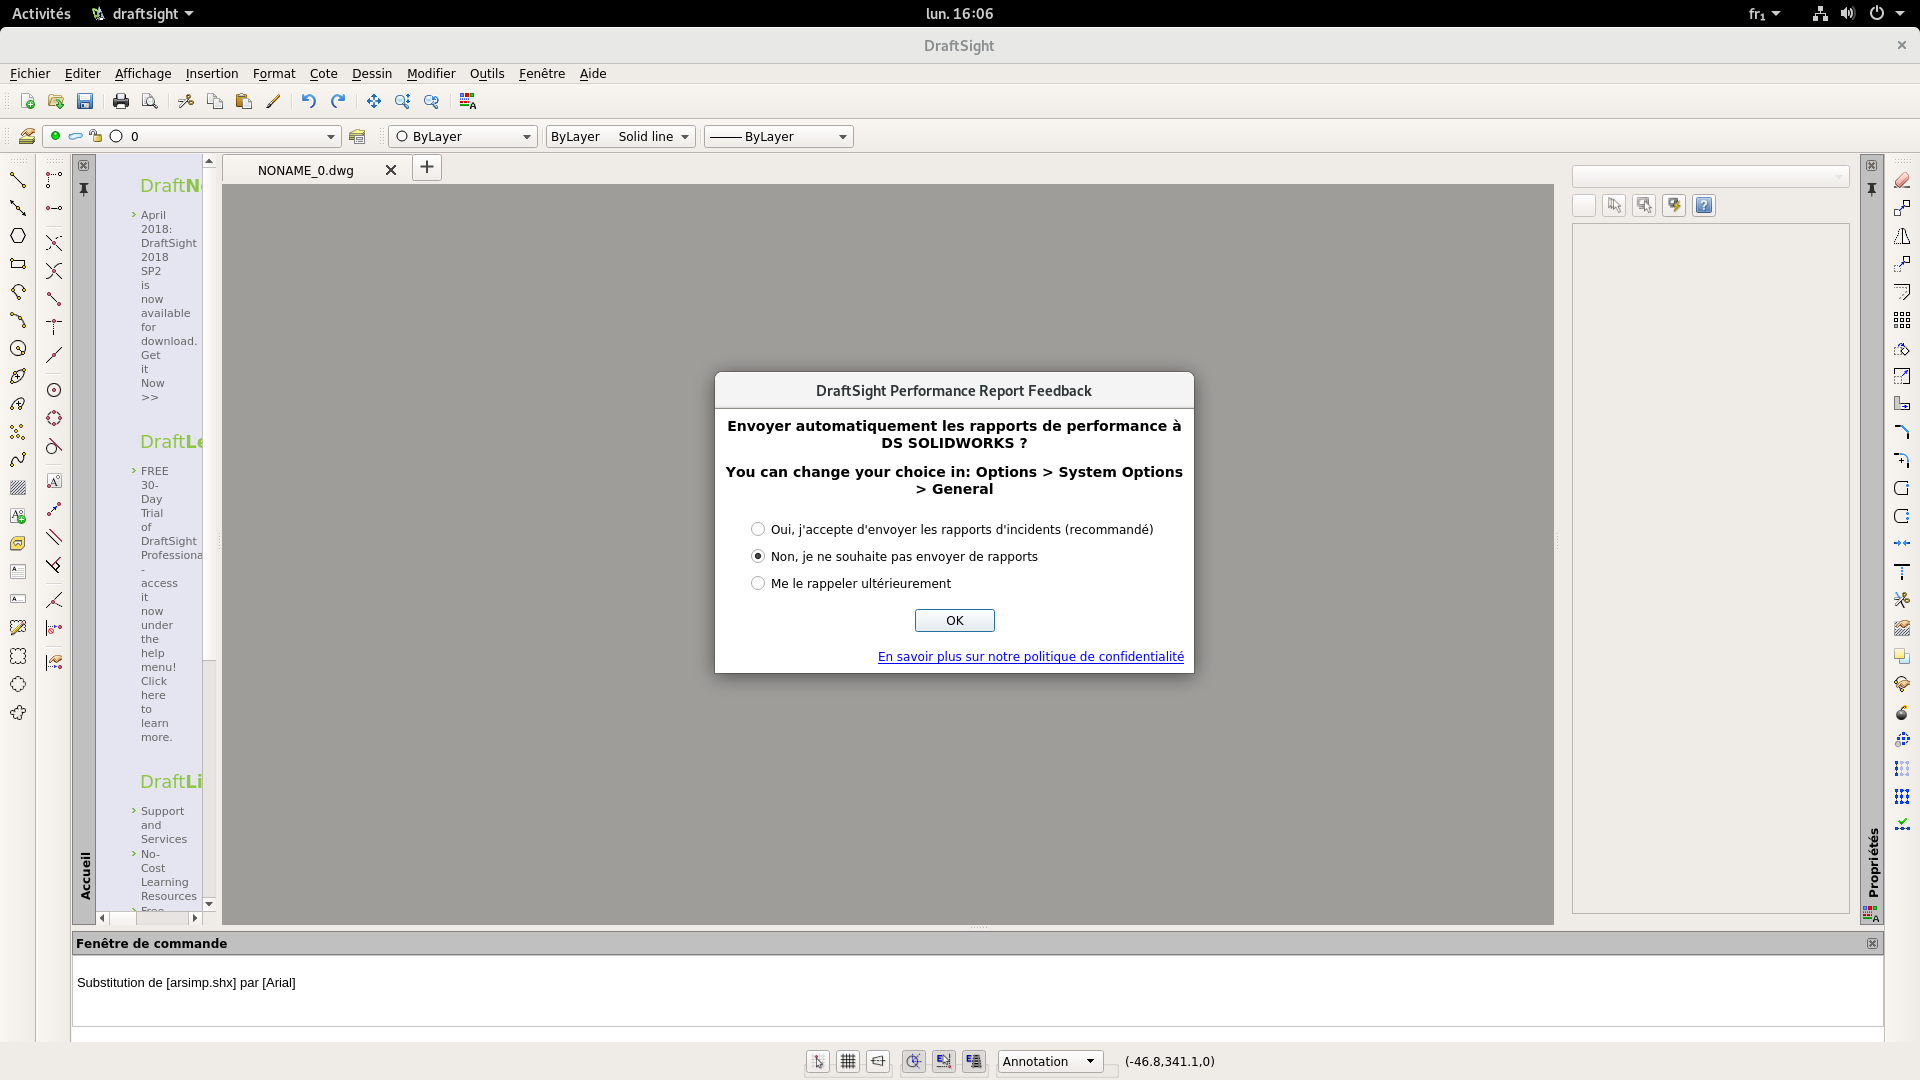Select the Pan tool
The image size is (1920, 1080).
point(373,101)
